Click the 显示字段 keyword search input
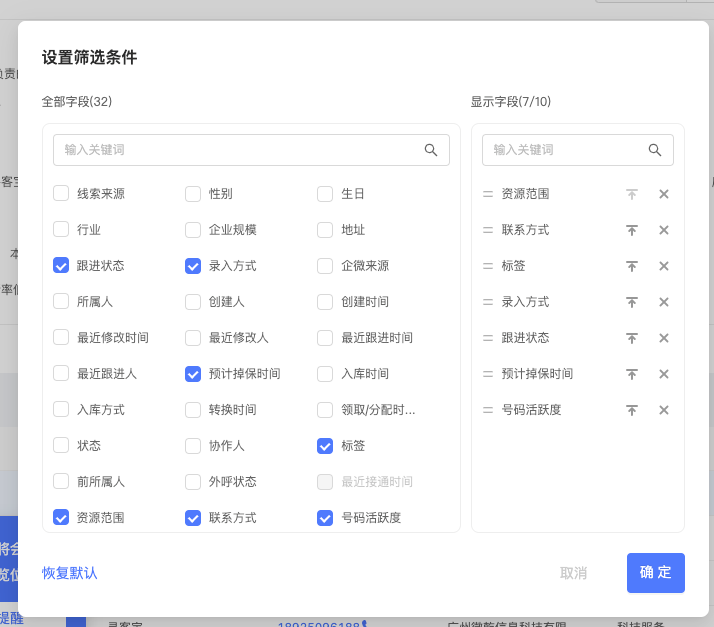Image resolution: width=714 pixels, height=627 pixels. [565, 150]
